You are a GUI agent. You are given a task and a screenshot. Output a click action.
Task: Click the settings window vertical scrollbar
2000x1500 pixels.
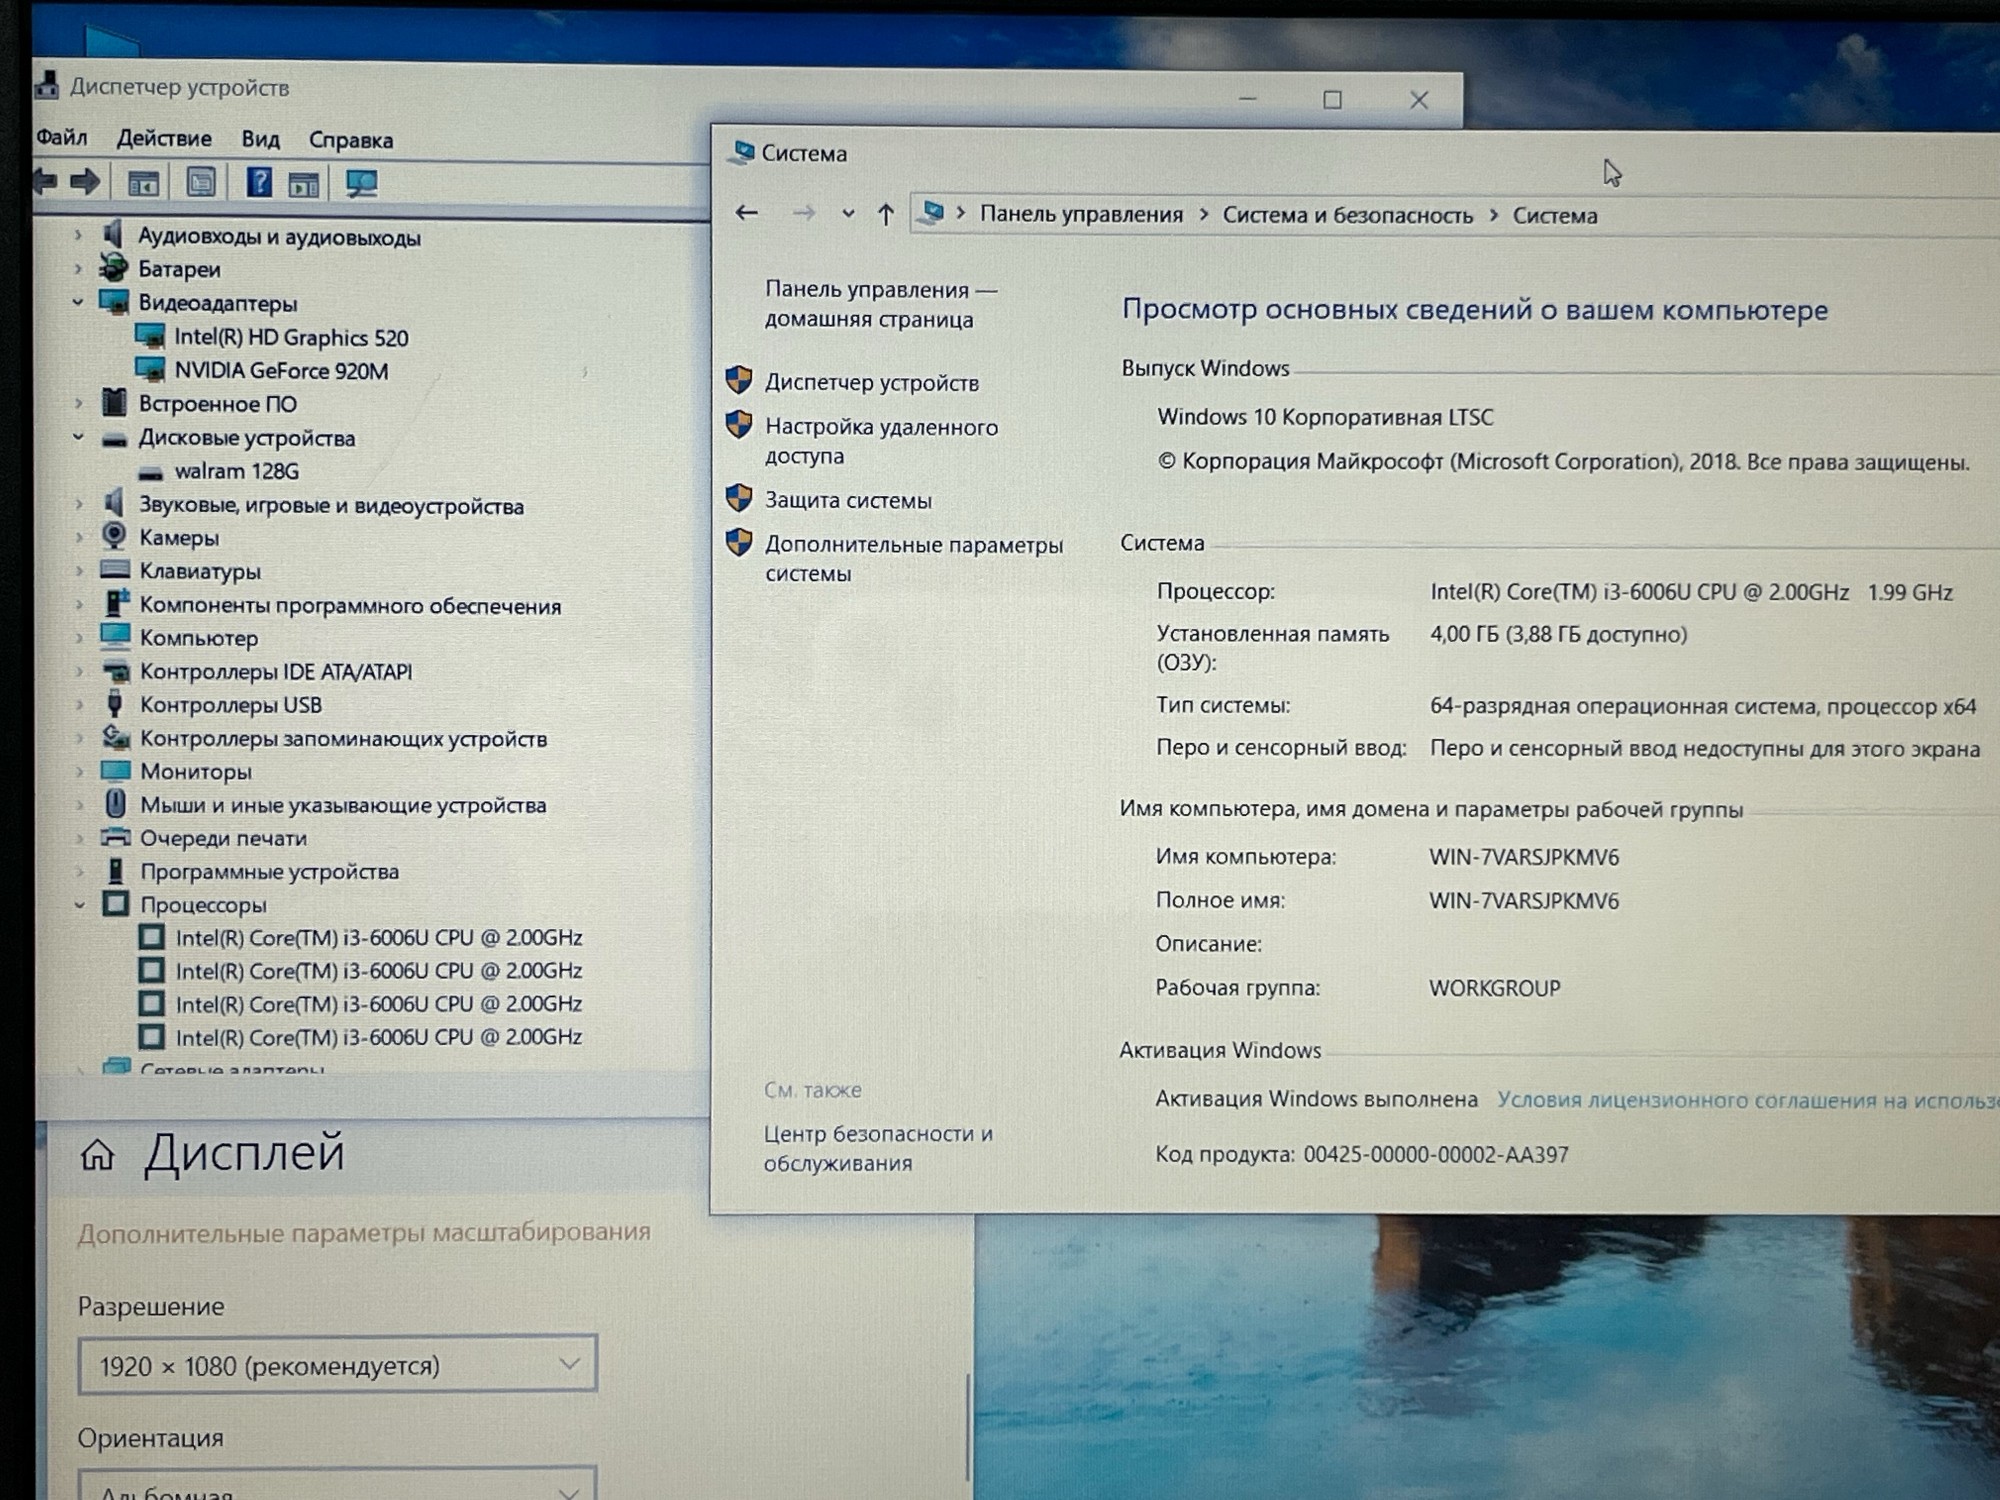967,1427
